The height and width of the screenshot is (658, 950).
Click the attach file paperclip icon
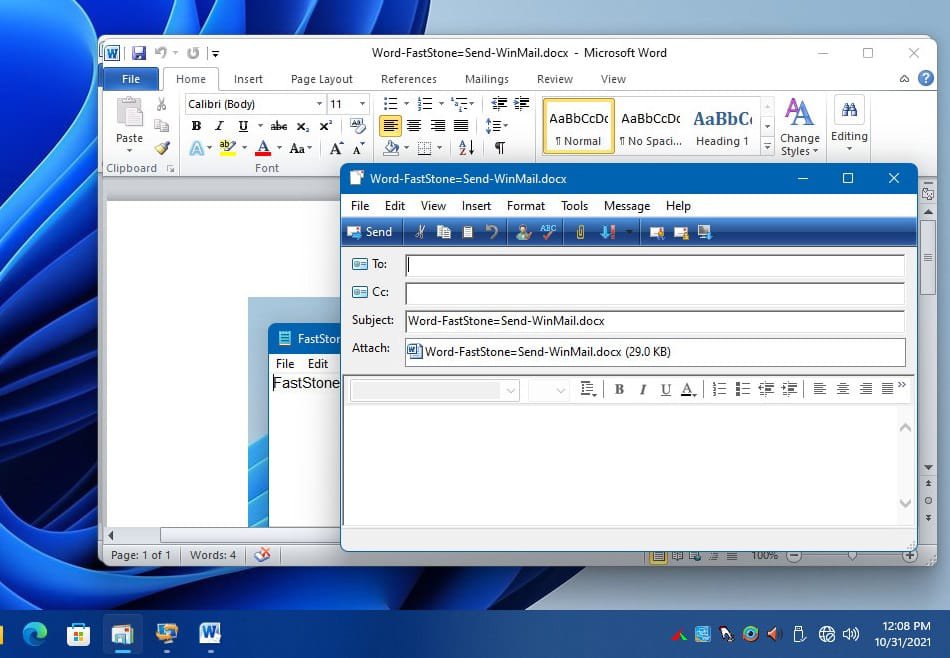coord(580,232)
